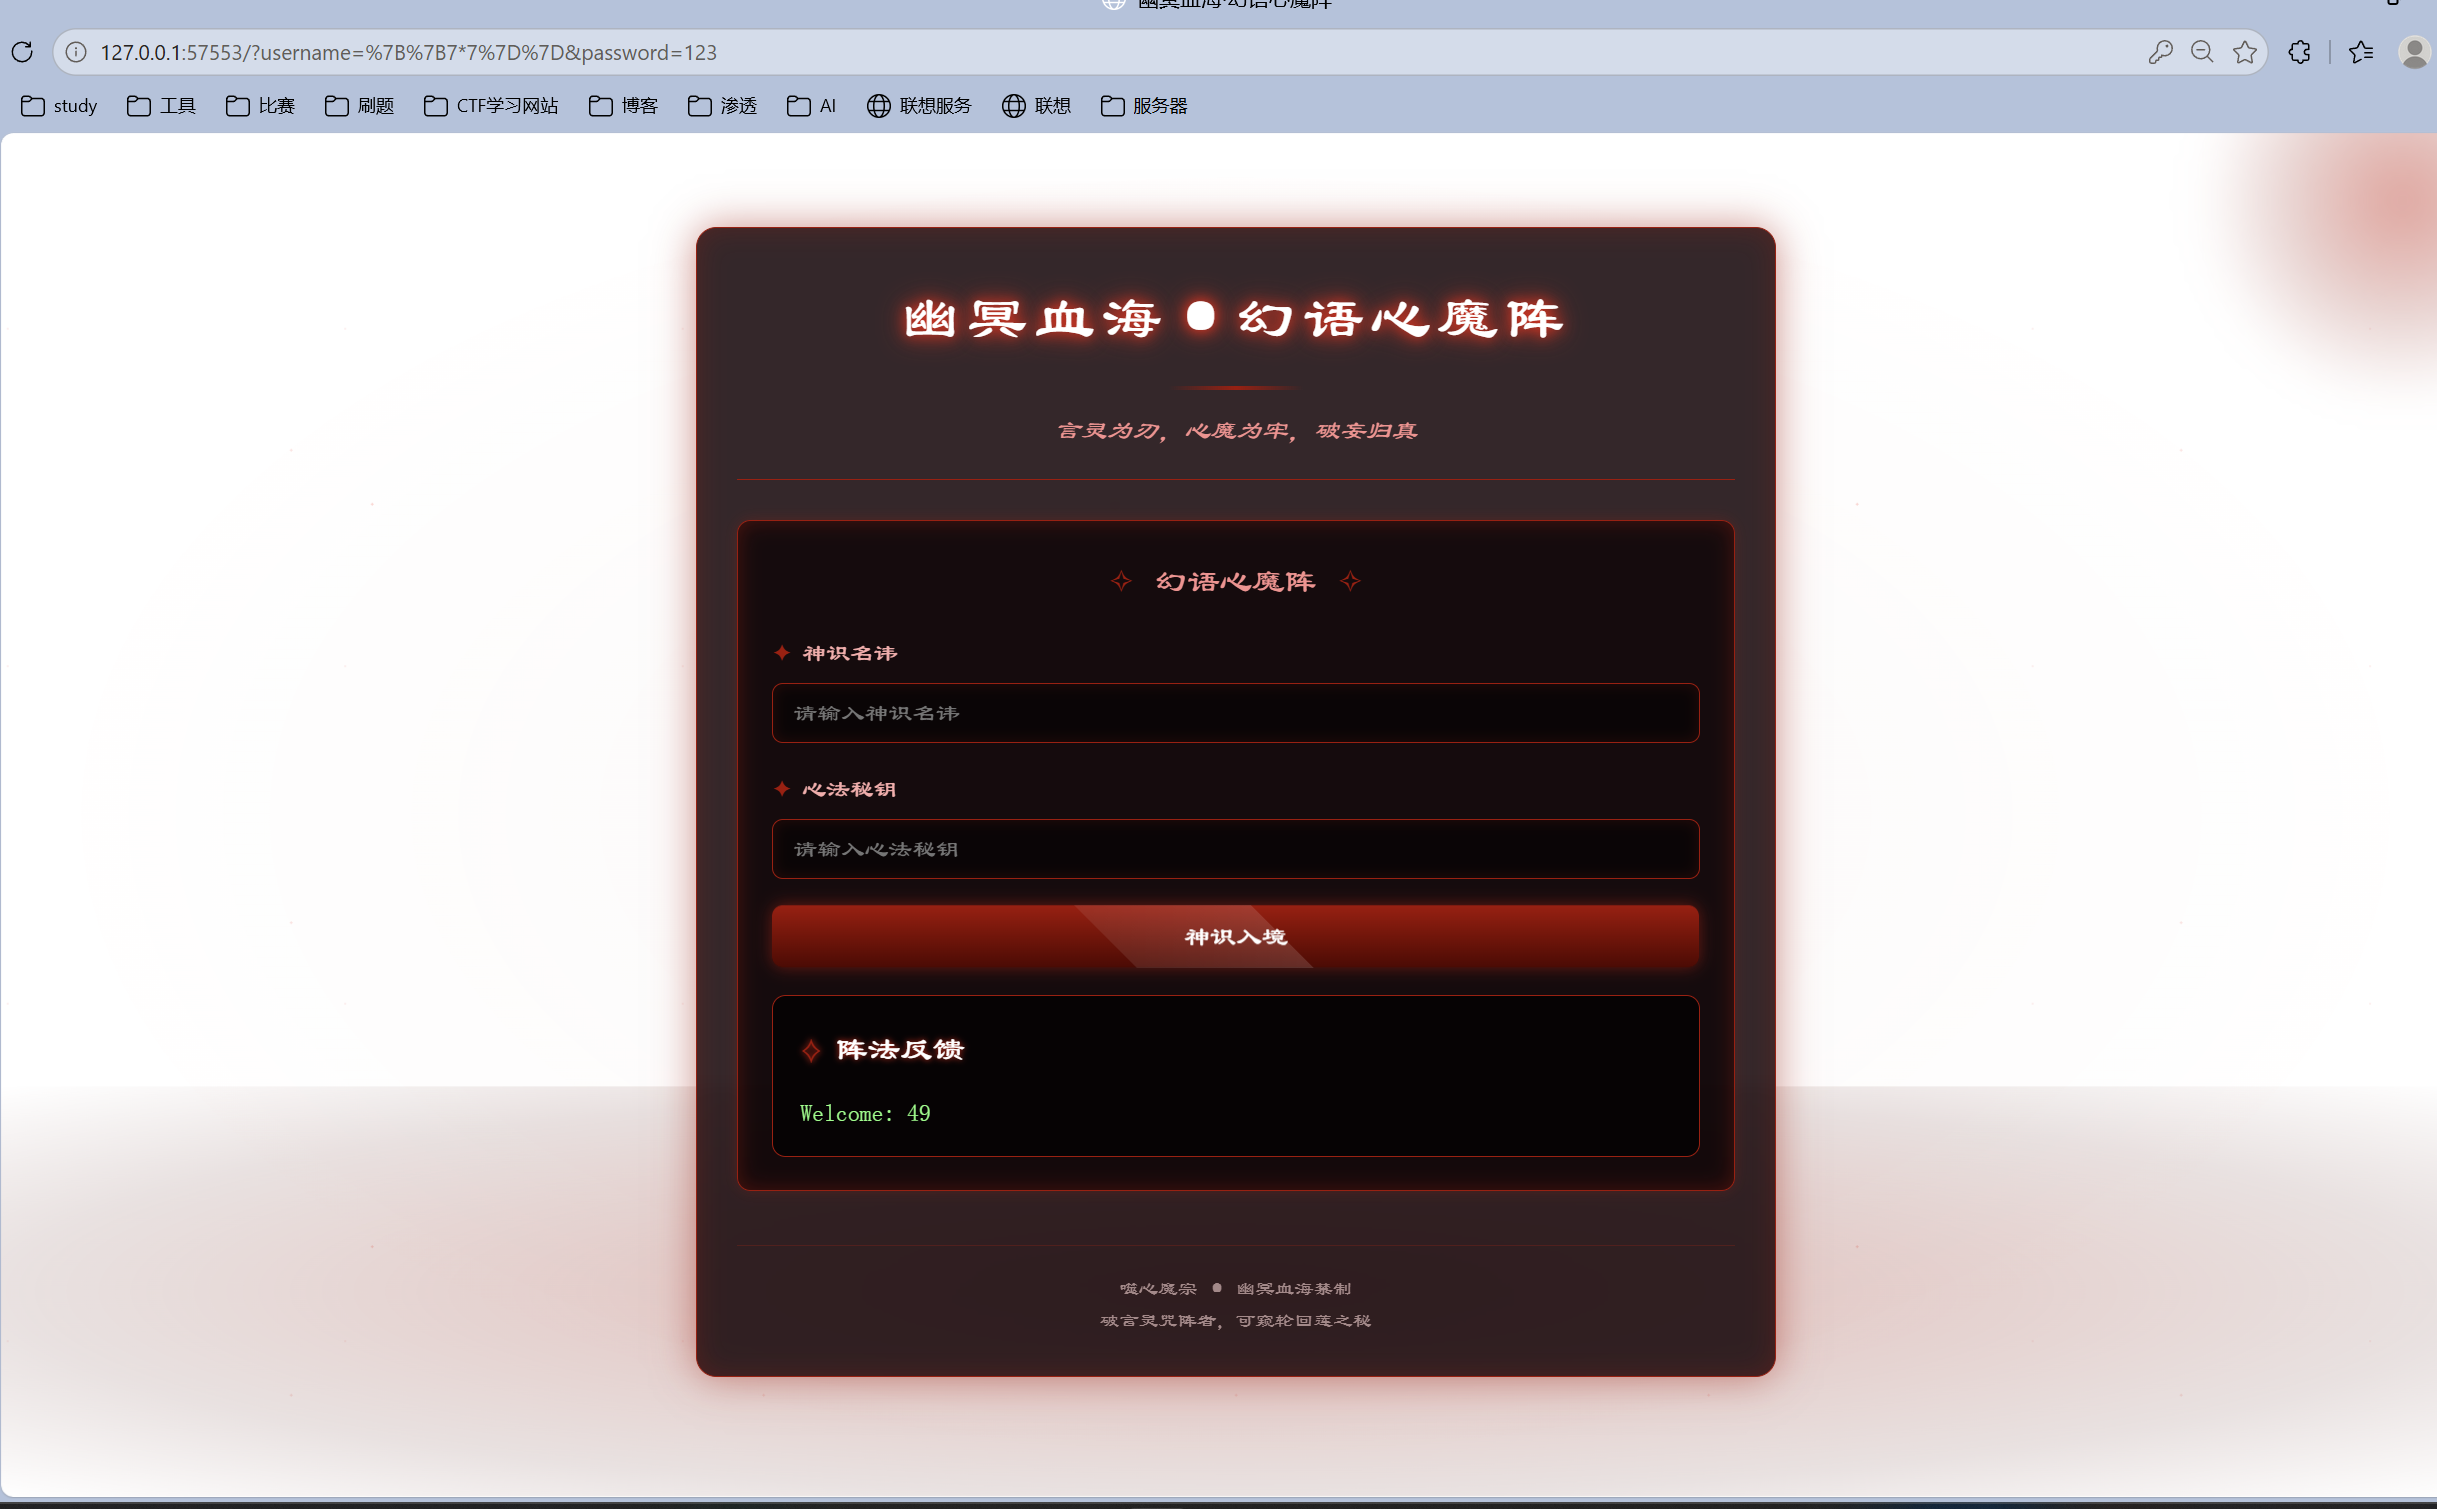Open the extensions puzzle icon
This screenshot has width=2437, height=1509.
(2299, 52)
